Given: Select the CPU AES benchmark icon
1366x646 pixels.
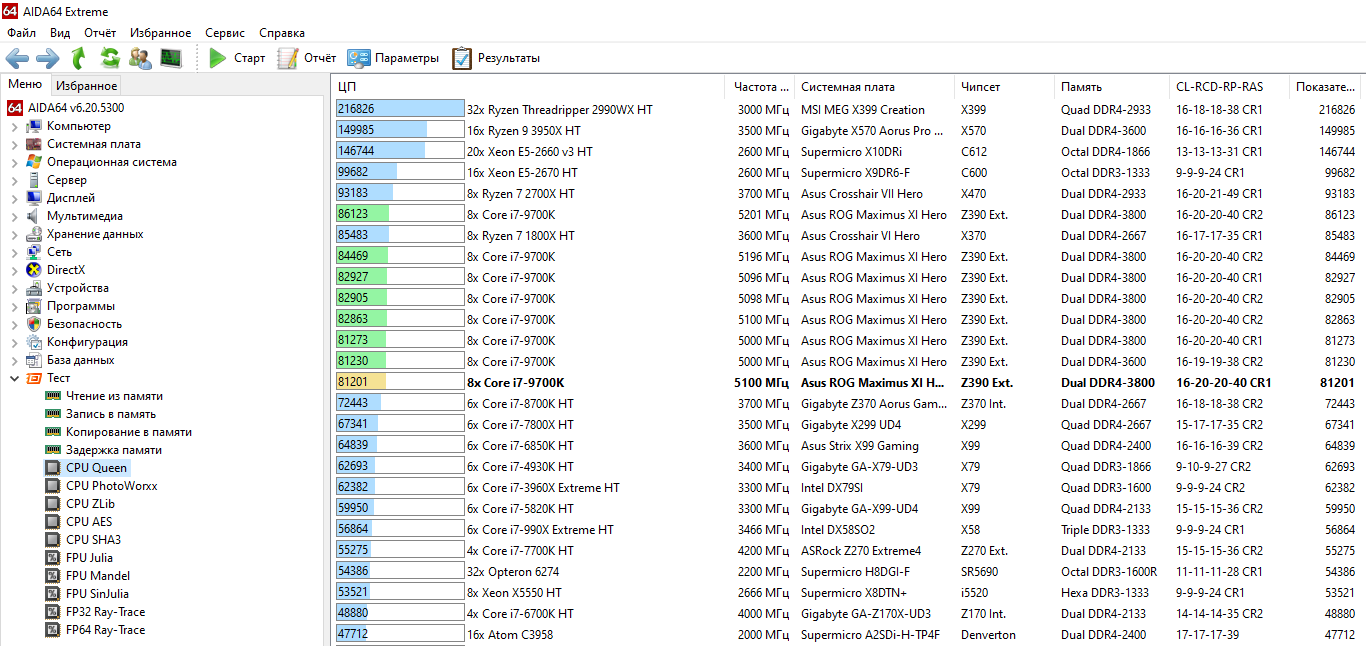Looking at the screenshot, I should [x=53, y=522].
